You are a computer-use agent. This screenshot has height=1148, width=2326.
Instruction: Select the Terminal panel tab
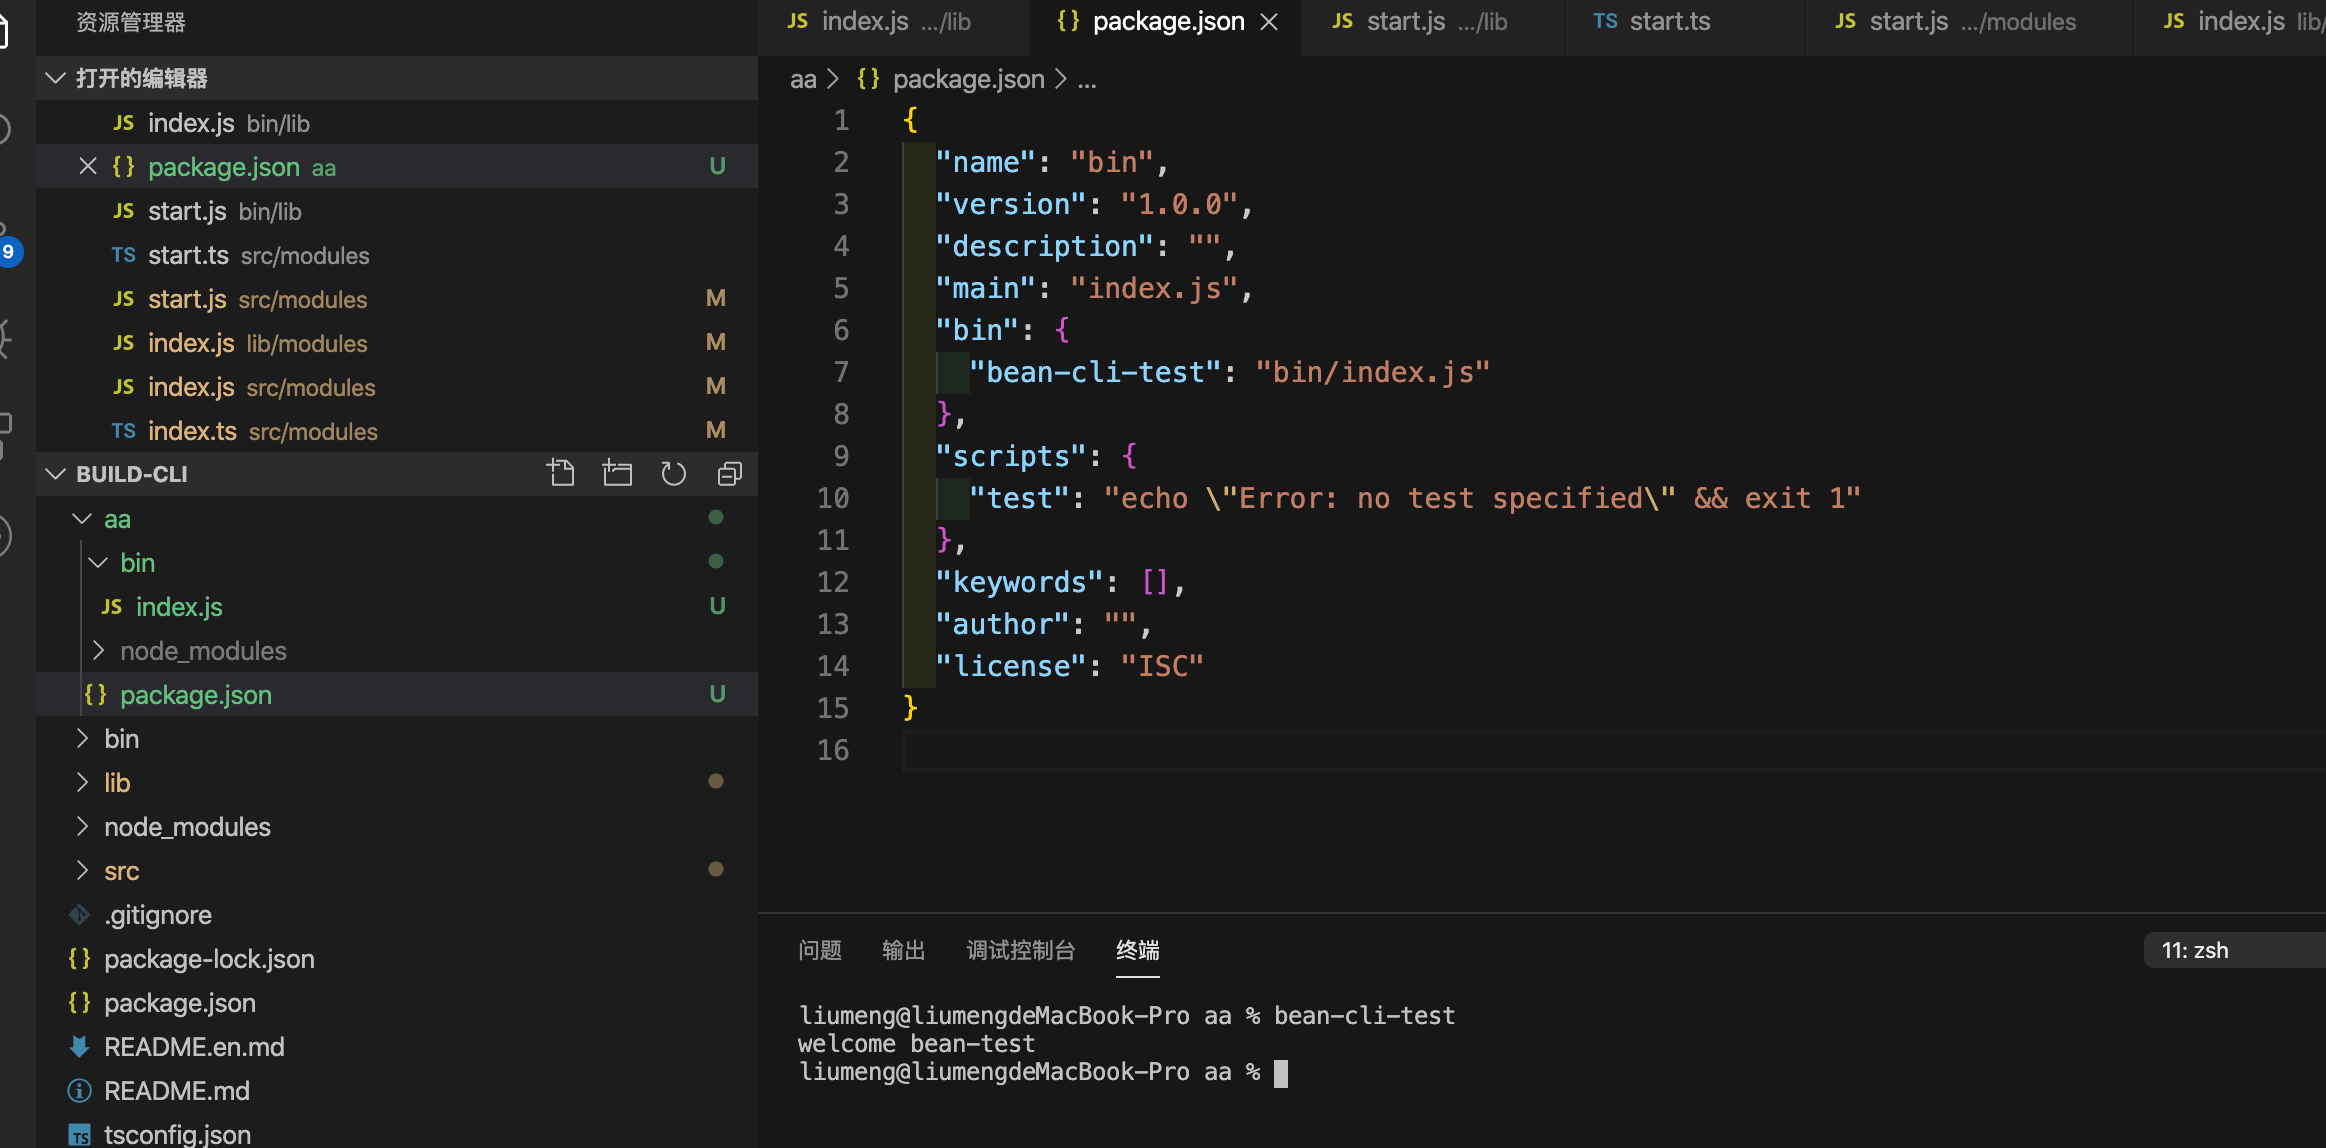coord(1138,950)
